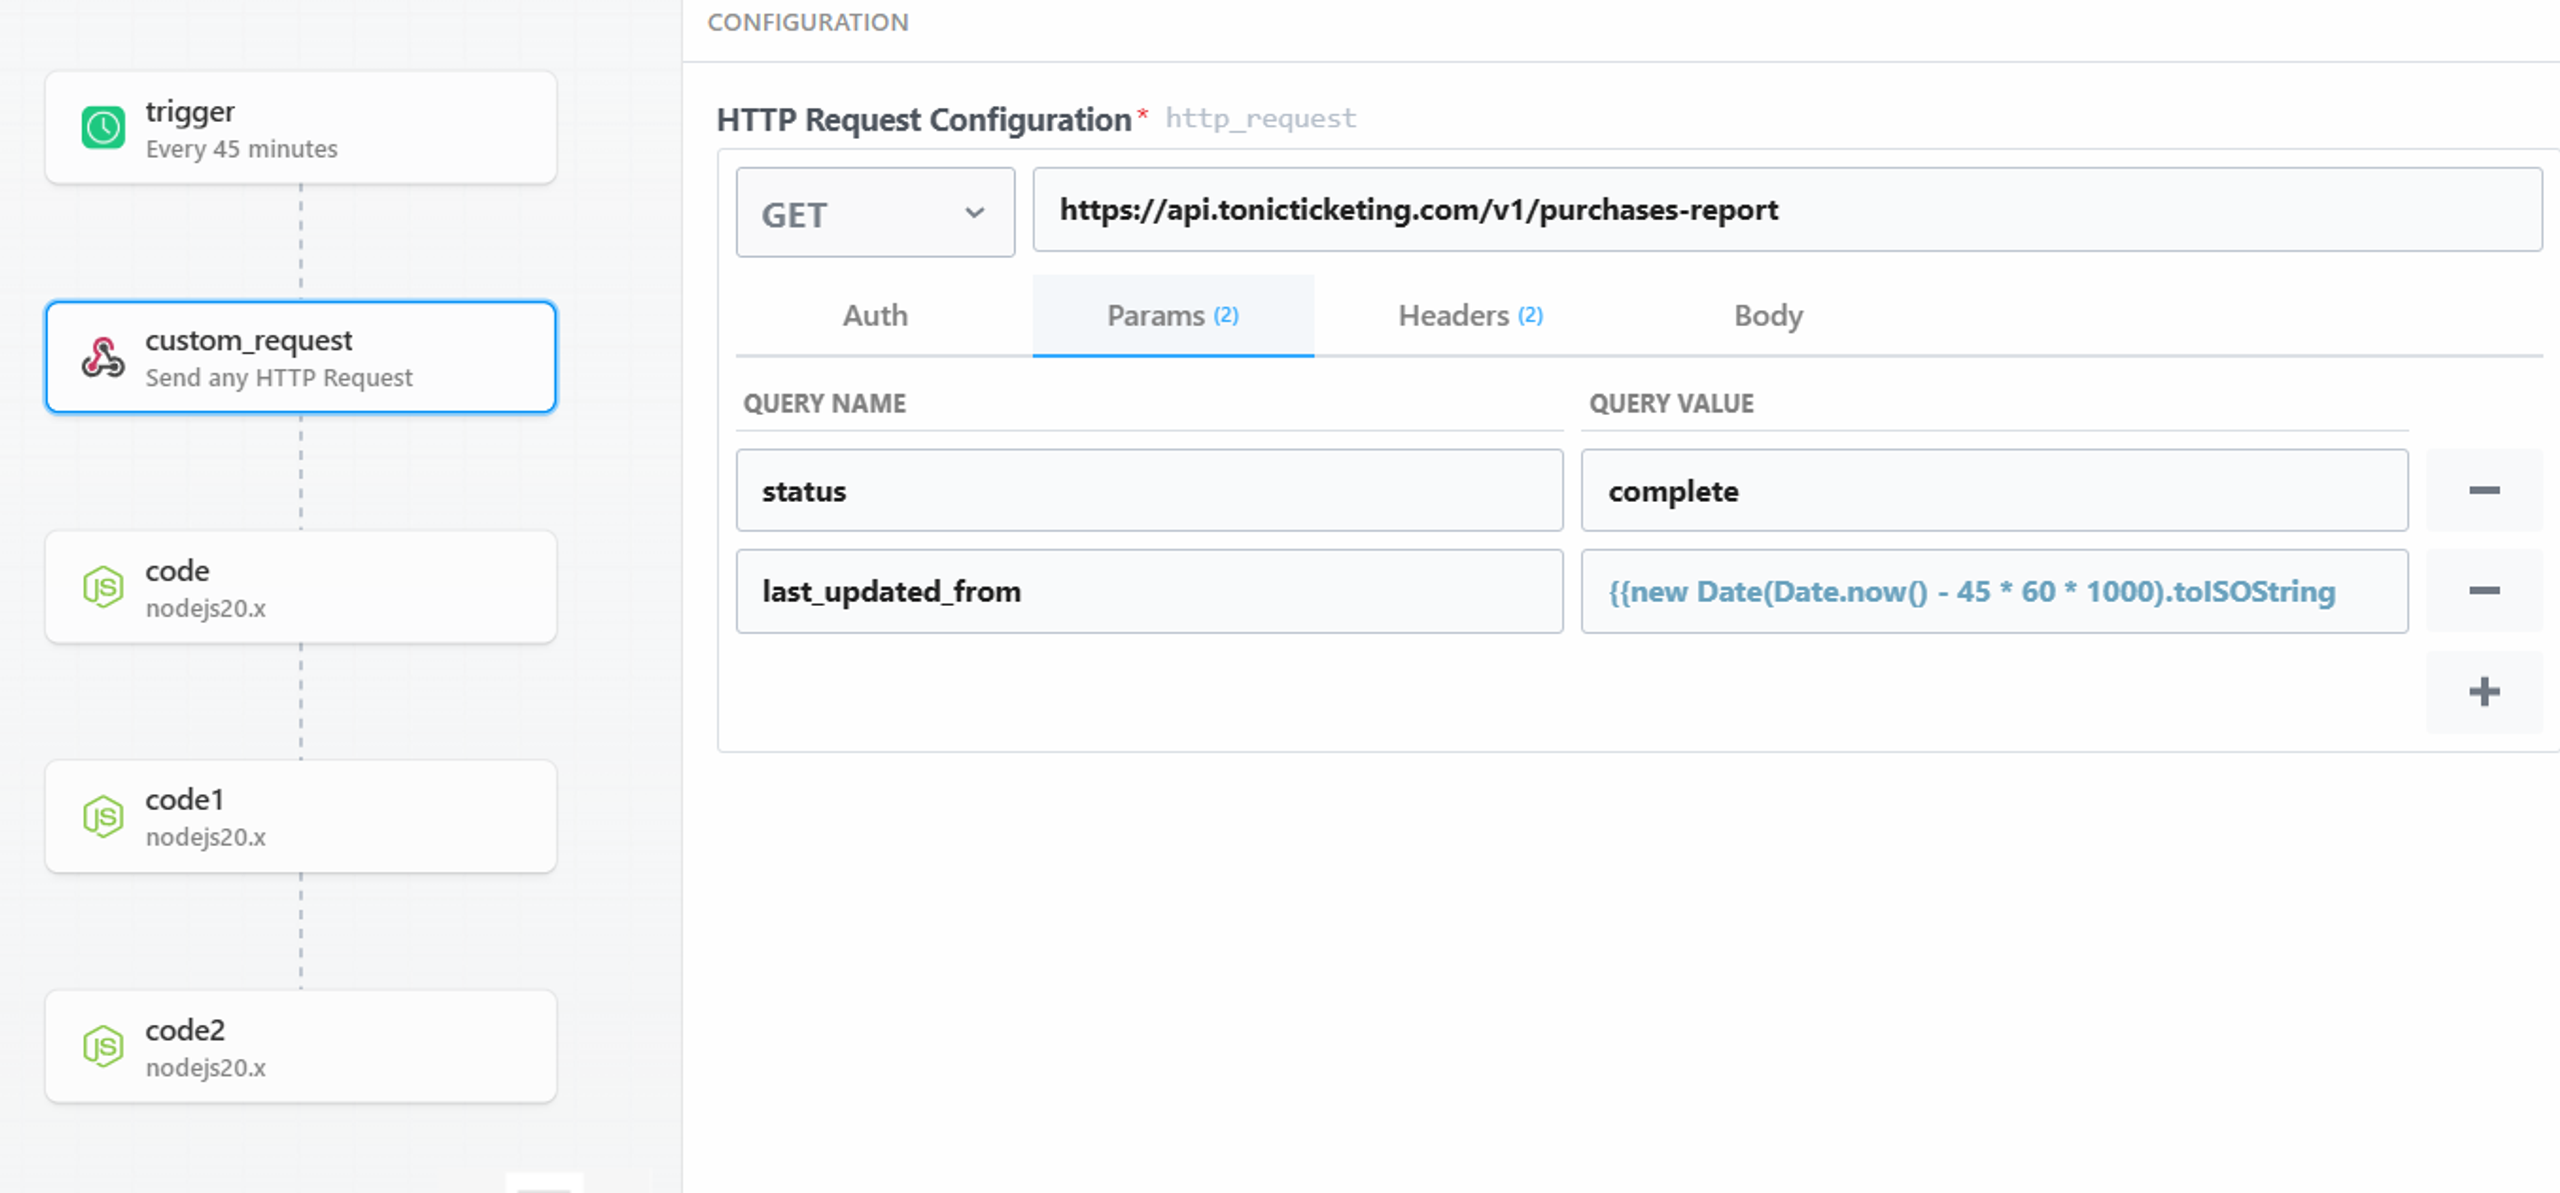The width and height of the screenshot is (2560, 1193).
Task: Click the custom_request node card
Action: 300,357
